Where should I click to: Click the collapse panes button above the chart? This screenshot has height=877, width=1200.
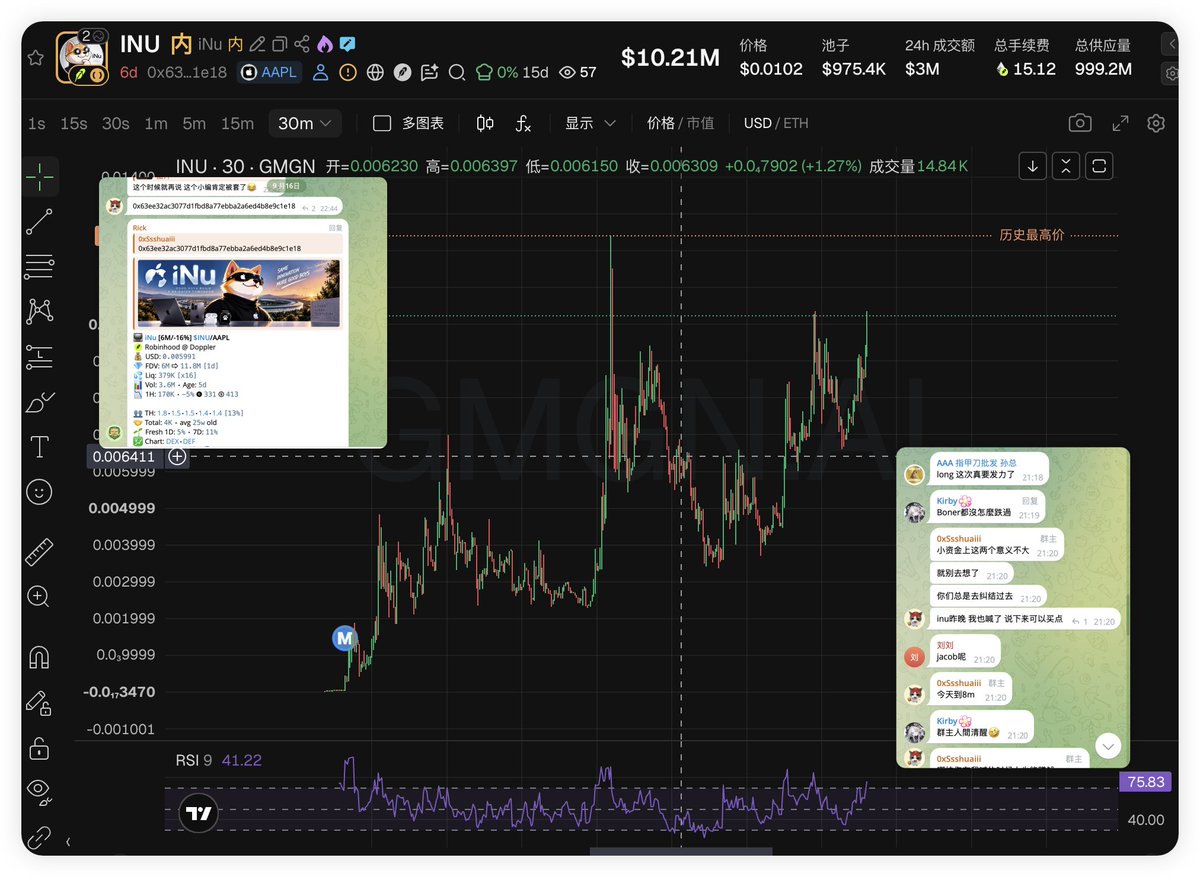(x=1066, y=166)
